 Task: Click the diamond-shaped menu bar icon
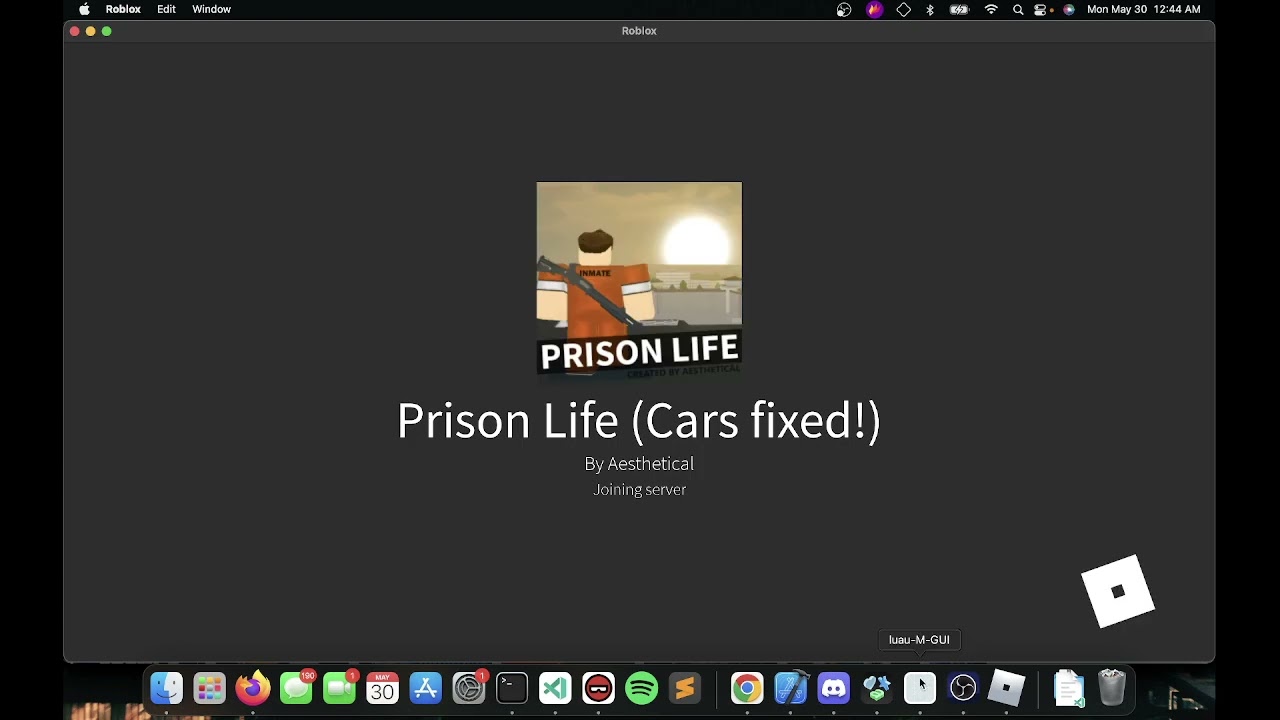click(x=904, y=9)
